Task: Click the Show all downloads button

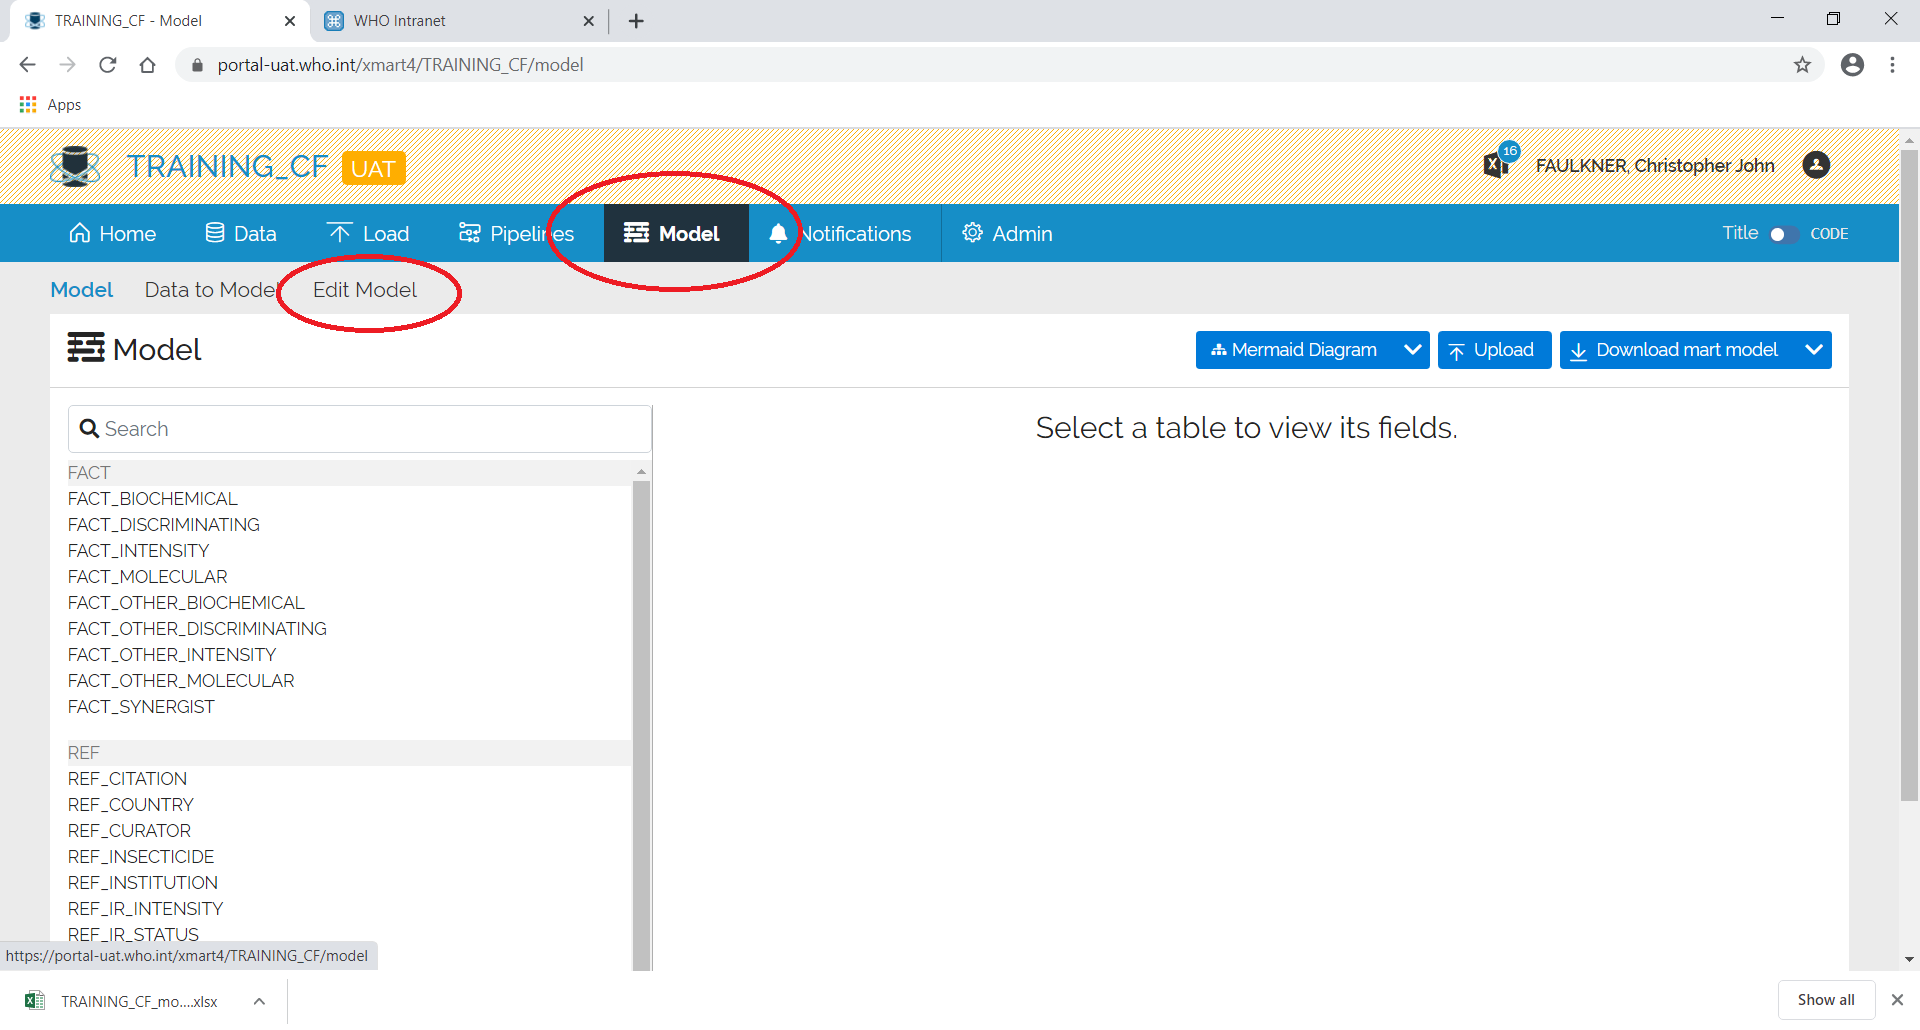Action: point(1826,1000)
